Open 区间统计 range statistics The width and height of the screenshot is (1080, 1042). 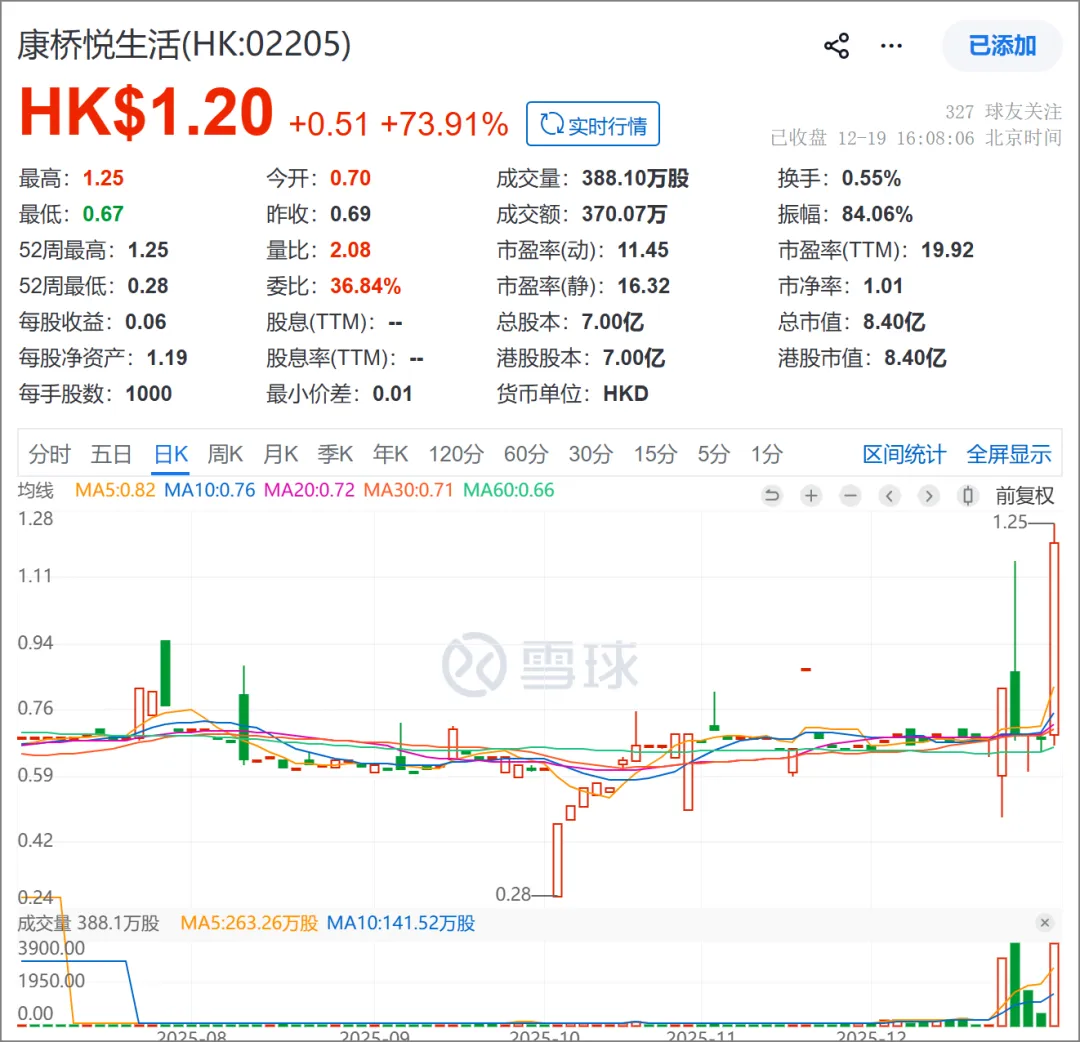tap(904, 454)
